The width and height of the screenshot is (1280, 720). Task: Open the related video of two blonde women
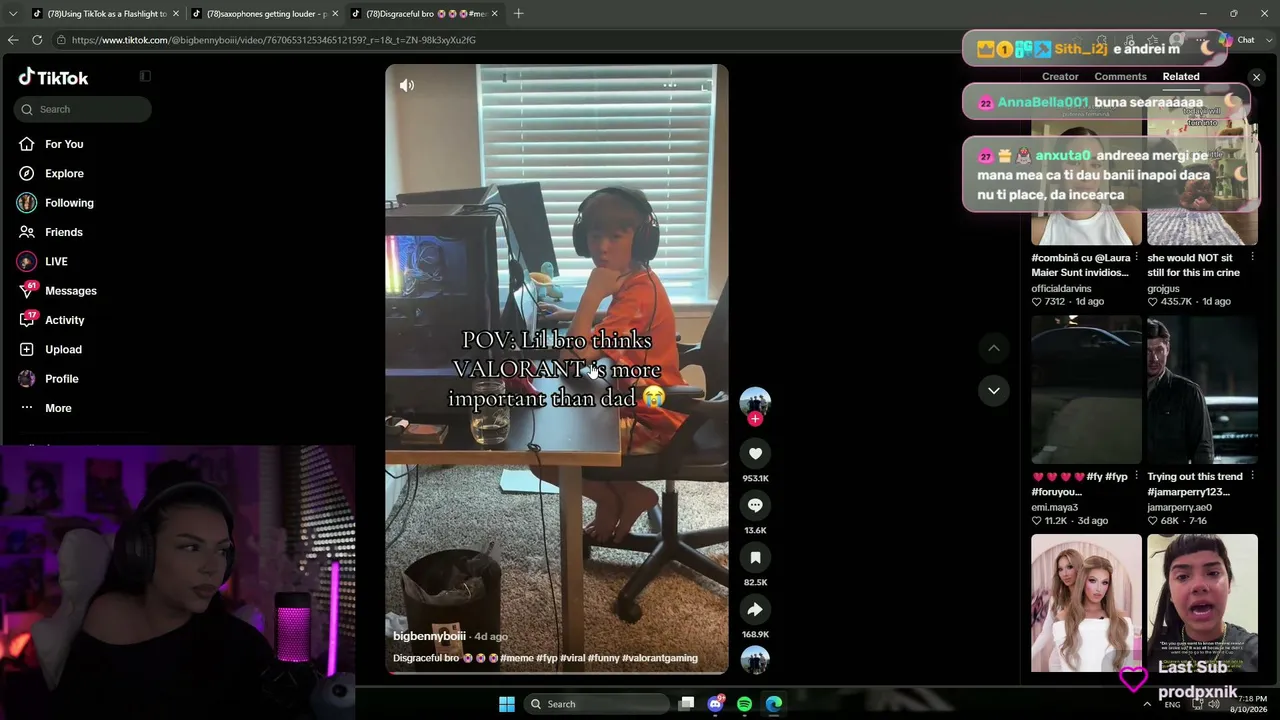1086,603
